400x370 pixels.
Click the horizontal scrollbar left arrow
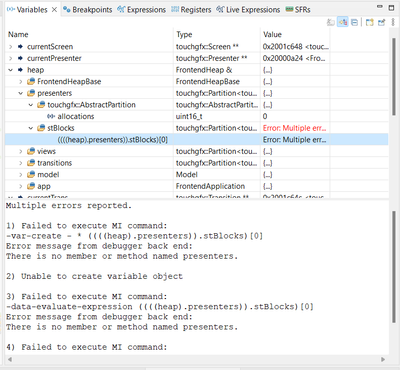pyautogui.click(x=9, y=359)
